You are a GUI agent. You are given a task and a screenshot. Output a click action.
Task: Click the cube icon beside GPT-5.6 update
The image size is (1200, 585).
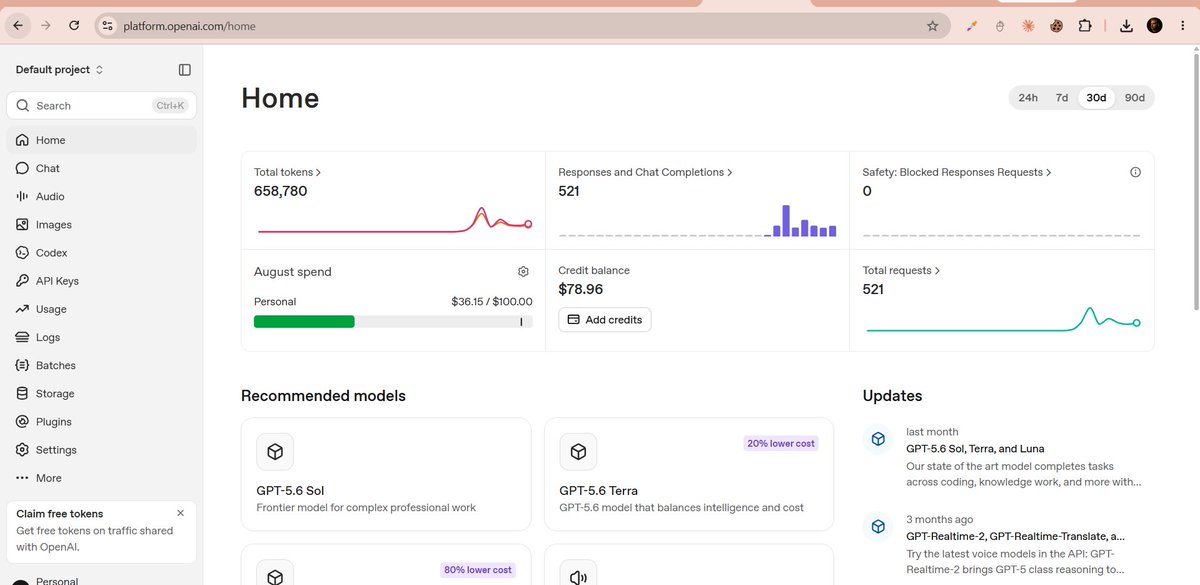click(x=877, y=439)
